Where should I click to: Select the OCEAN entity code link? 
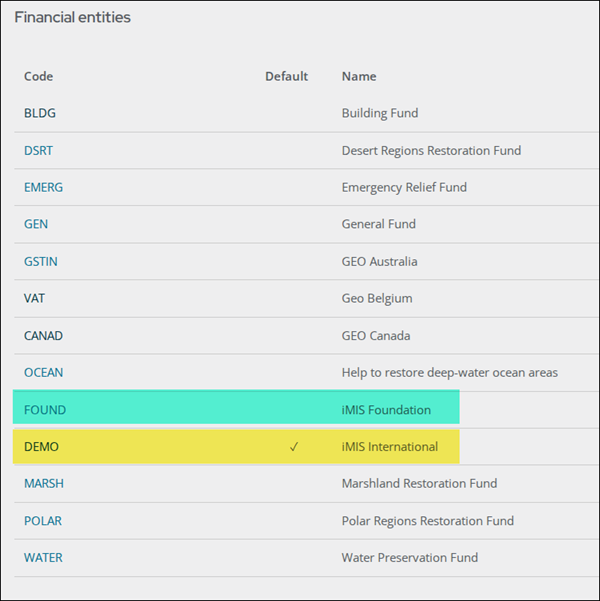tap(43, 372)
